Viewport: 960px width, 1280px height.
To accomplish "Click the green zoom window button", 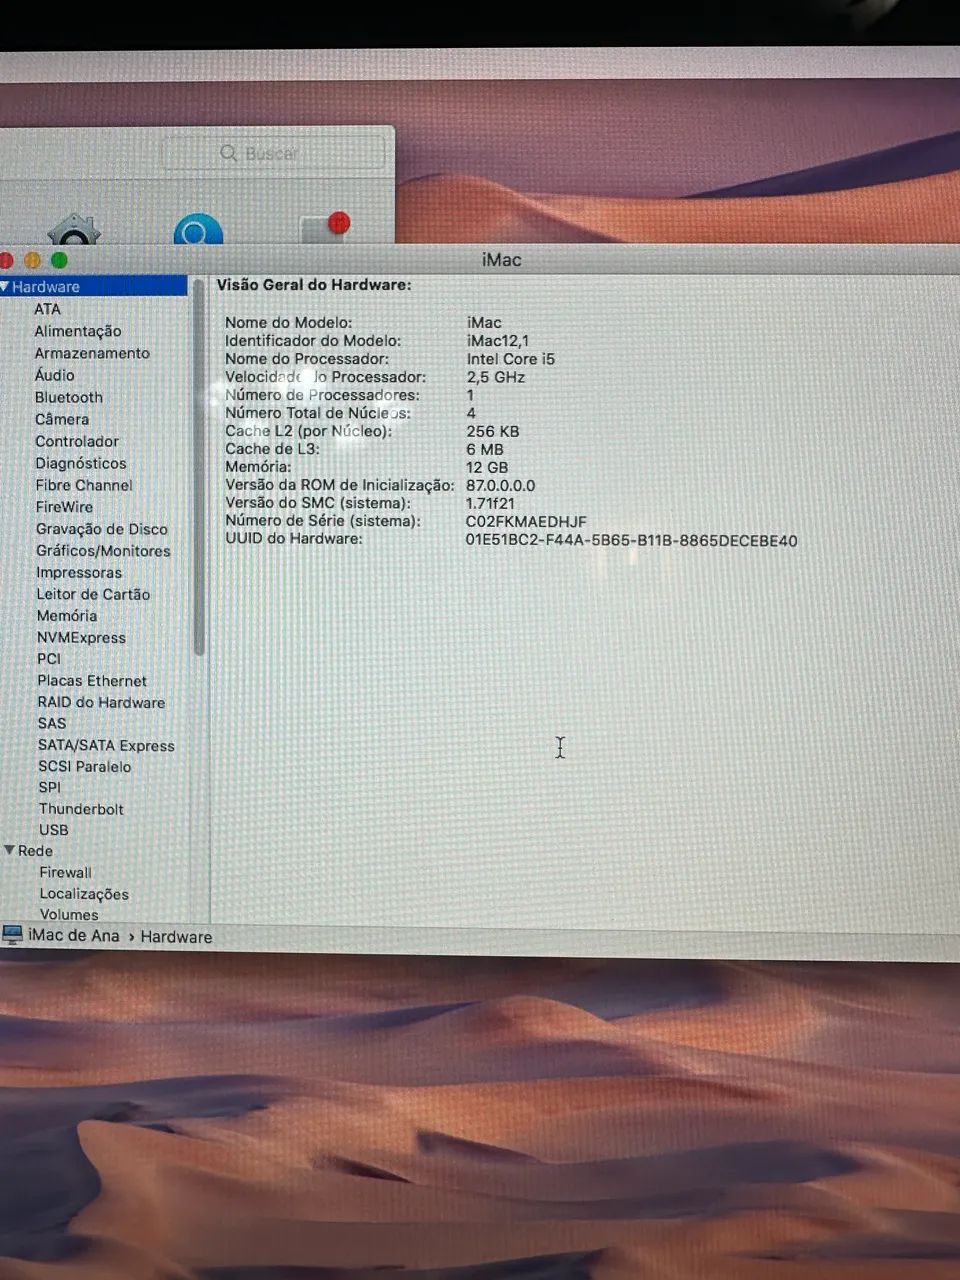I will tap(59, 261).
